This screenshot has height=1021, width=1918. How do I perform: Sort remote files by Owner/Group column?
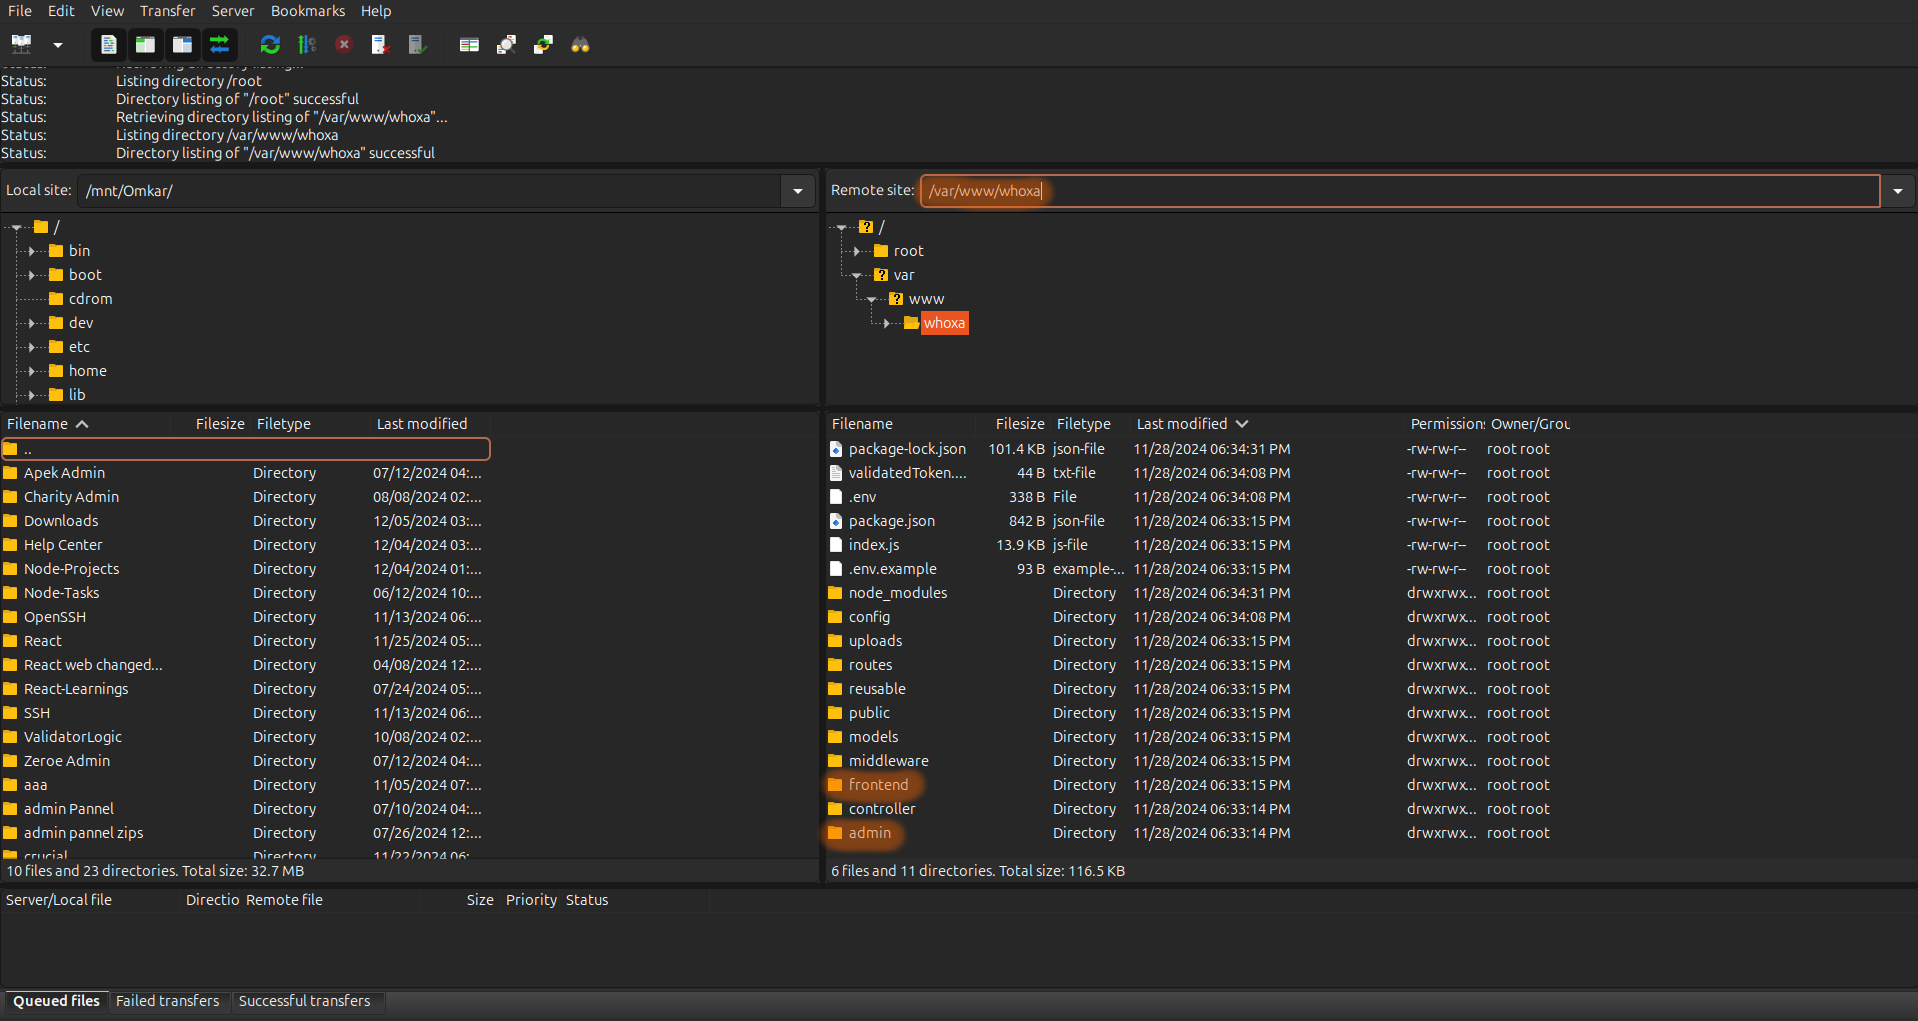[x=1530, y=424]
